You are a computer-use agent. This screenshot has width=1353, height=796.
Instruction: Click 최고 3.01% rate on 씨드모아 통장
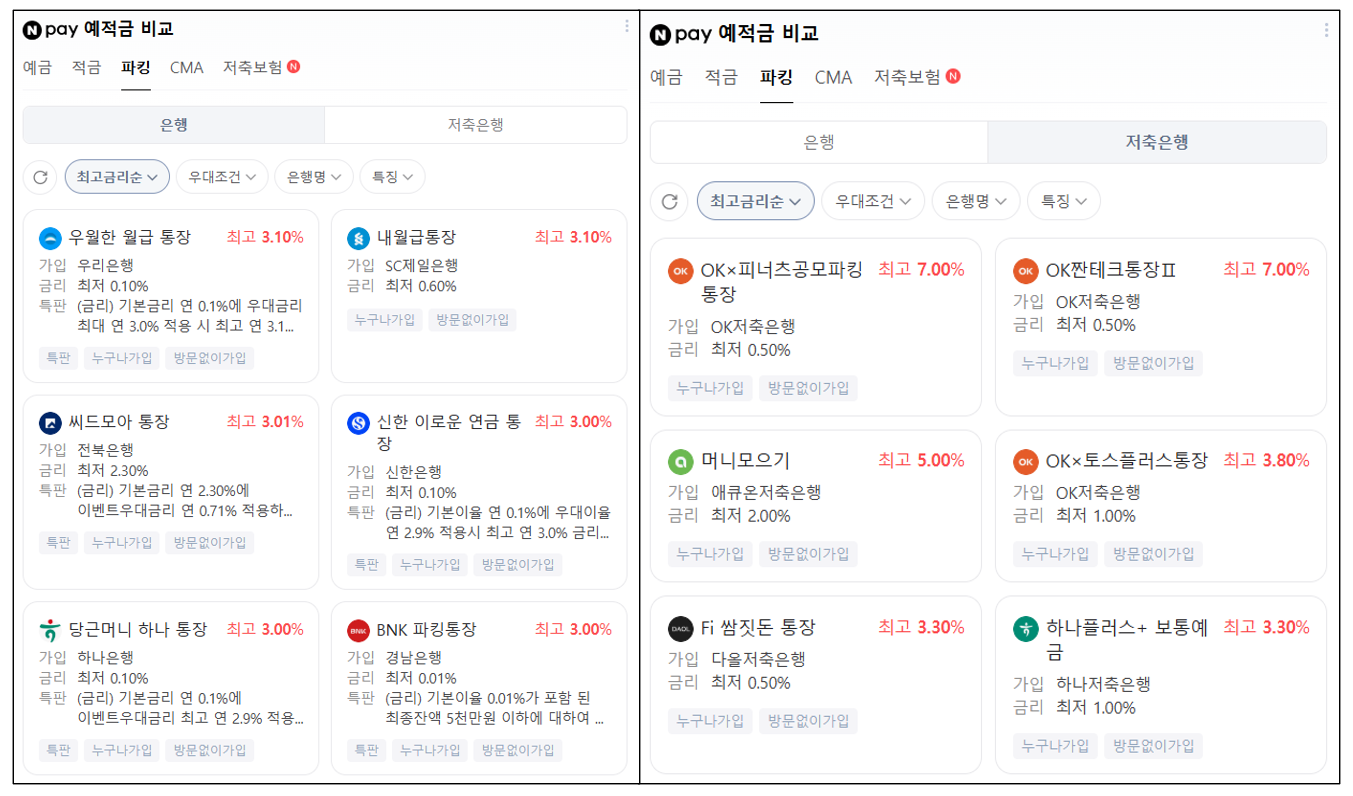[265, 422]
